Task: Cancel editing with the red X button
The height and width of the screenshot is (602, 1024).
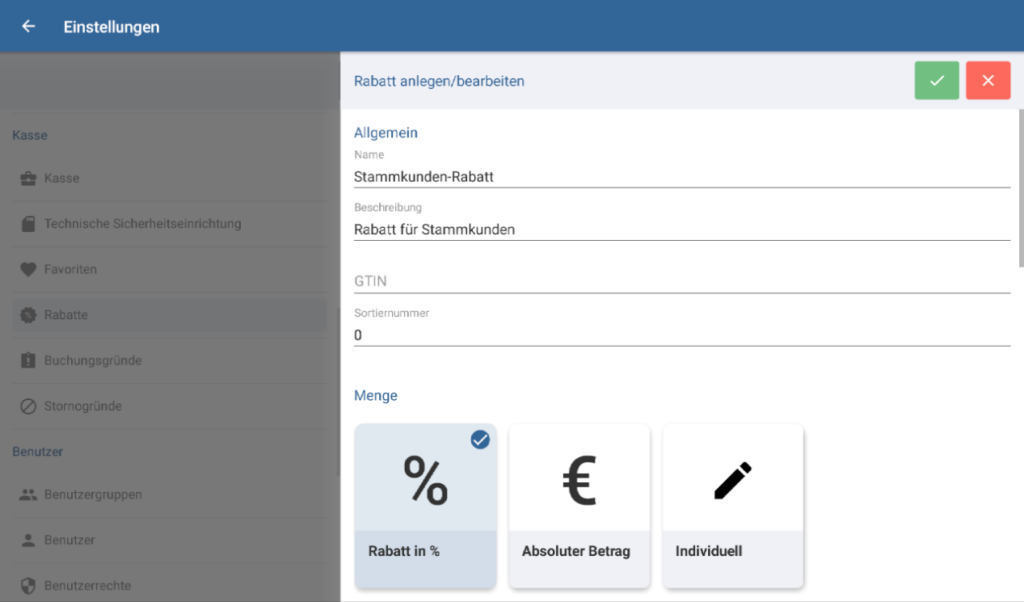Action: [988, 81]
